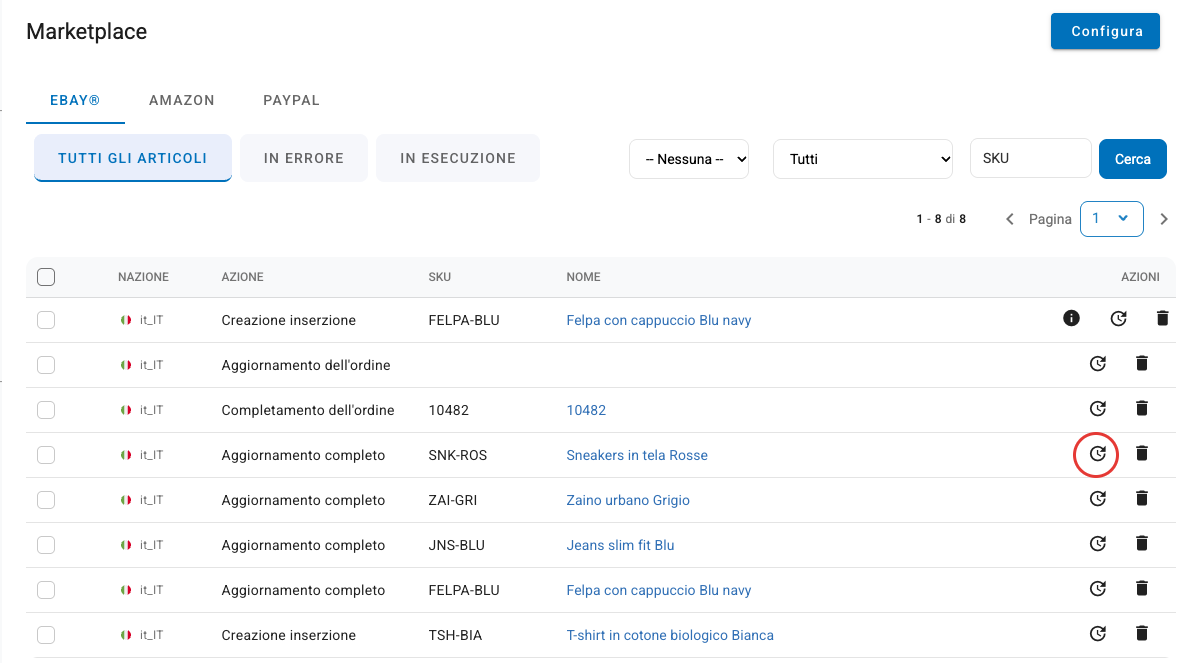The width and height of the screenshot is (1182, 663).
Task: Click the NAZIONE column header
Action: (143, 277)
